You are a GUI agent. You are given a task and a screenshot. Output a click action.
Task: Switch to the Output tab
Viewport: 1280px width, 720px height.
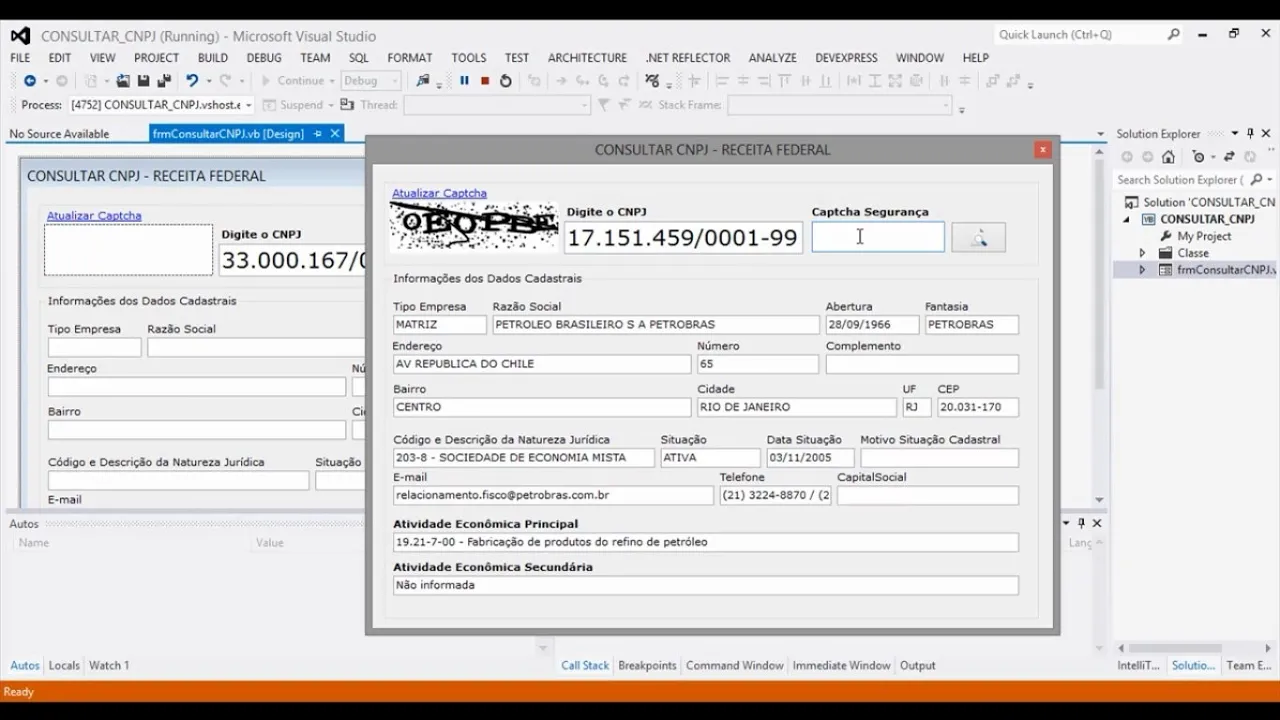pos(917,665)
